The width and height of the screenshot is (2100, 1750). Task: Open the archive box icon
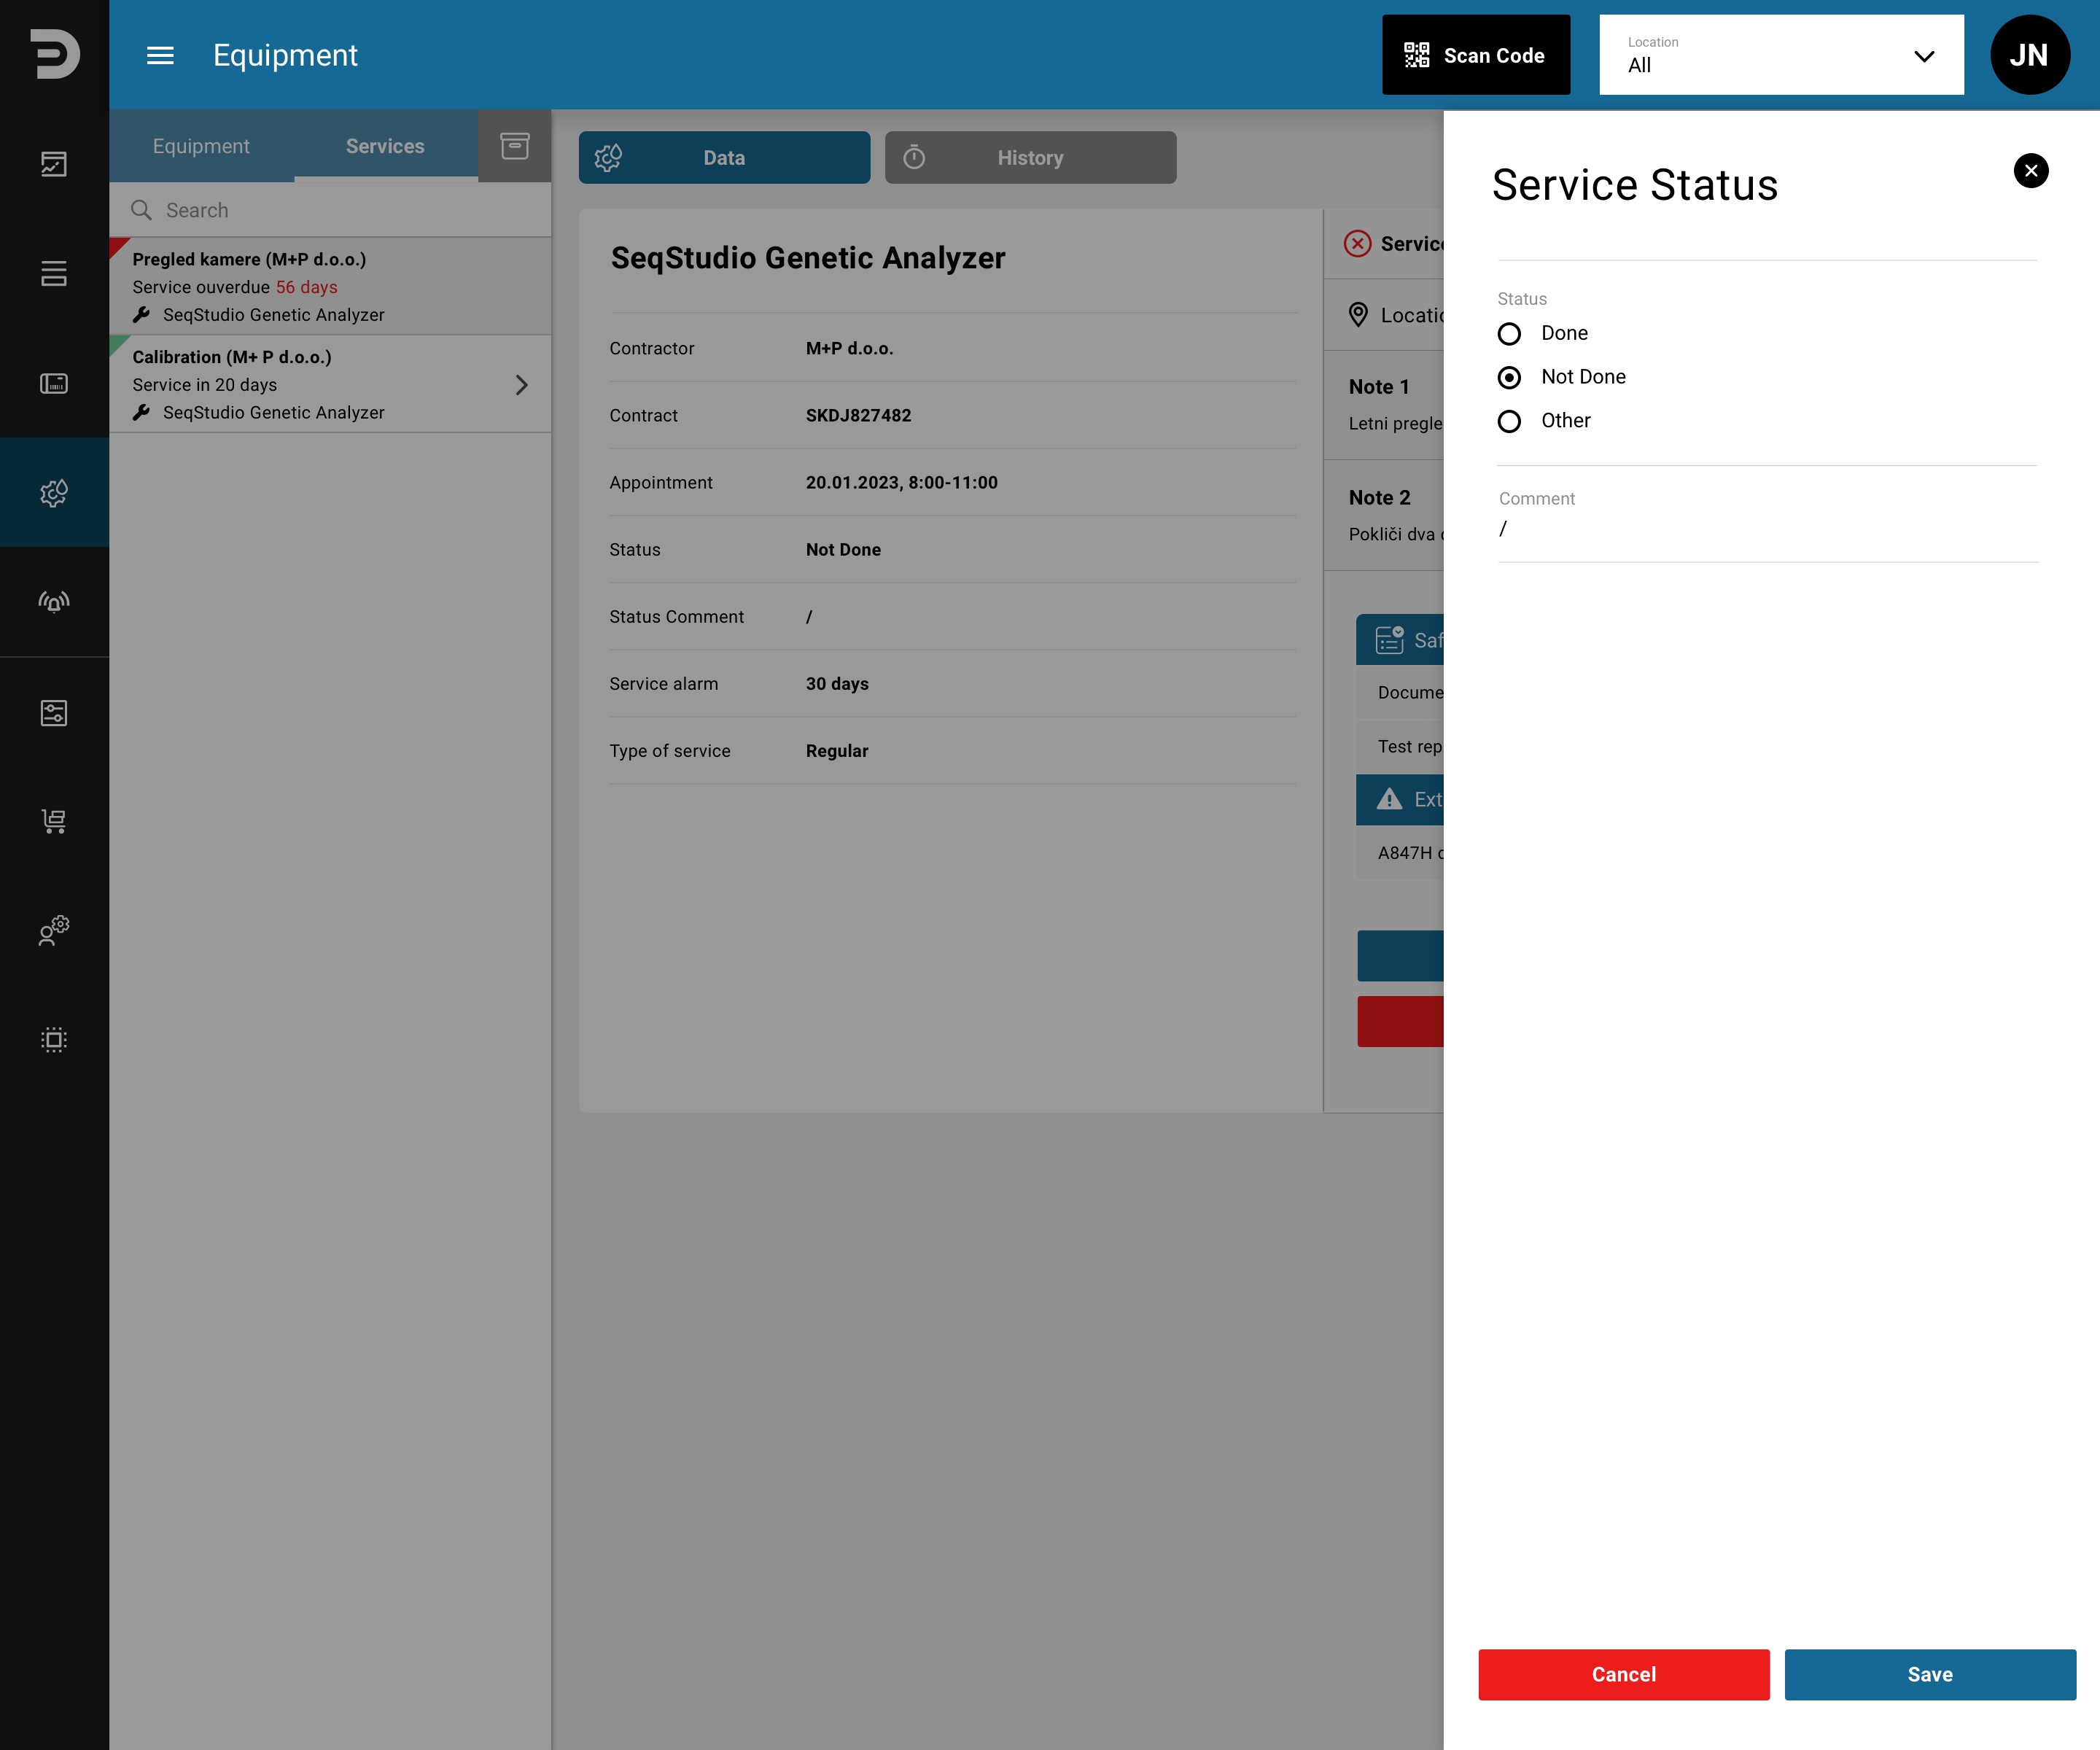click(x=515, y=146)
